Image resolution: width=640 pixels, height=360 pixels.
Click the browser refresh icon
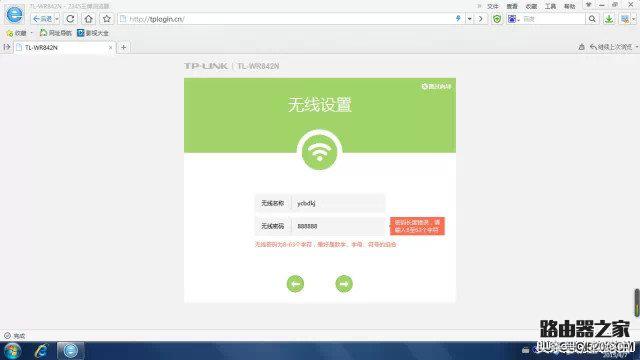70,19
